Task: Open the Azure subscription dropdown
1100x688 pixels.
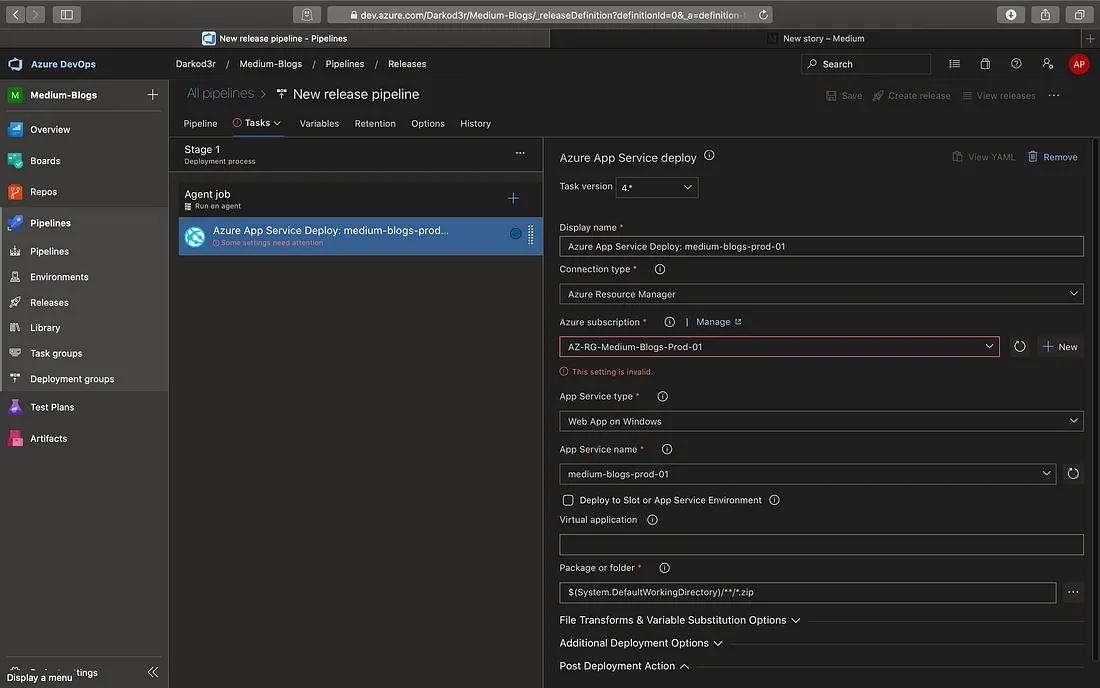Action: (x=779, y=346)
